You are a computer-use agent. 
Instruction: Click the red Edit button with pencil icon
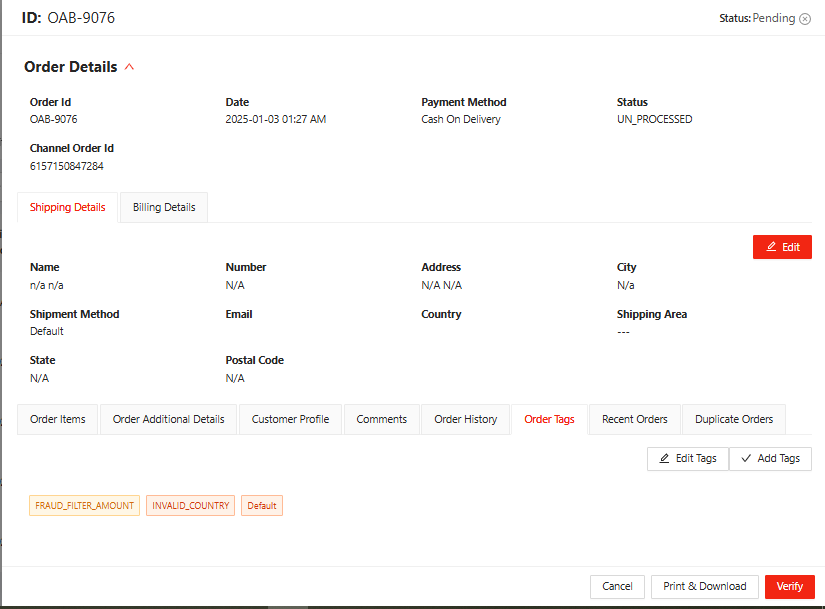[x=782, y=247]
